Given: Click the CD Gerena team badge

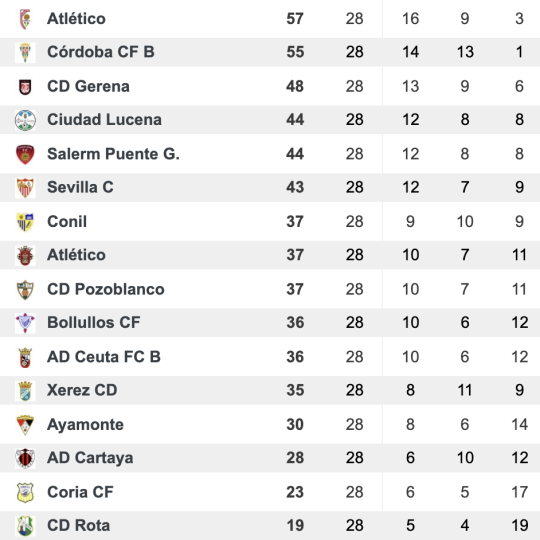Looking at the screenshot, I should 25,86.
